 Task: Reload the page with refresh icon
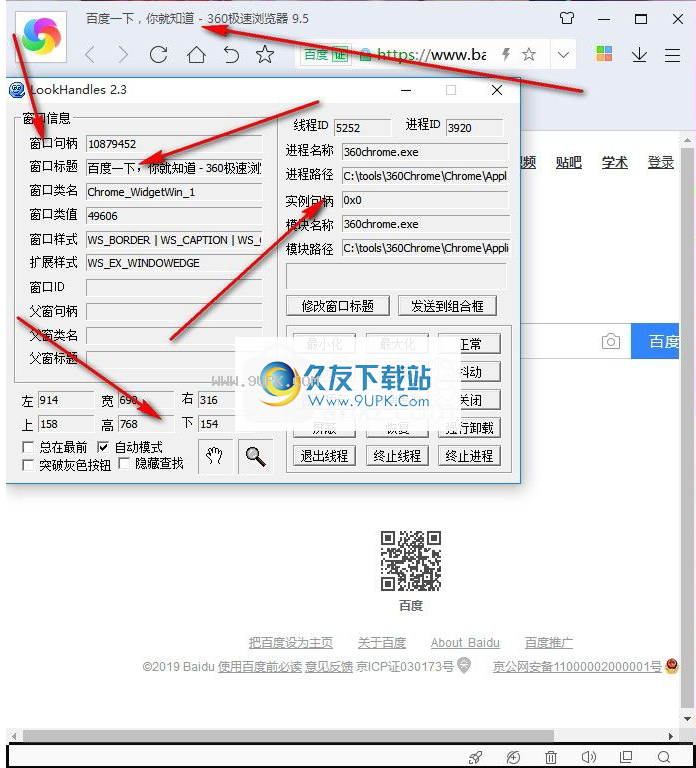(159, 54)
